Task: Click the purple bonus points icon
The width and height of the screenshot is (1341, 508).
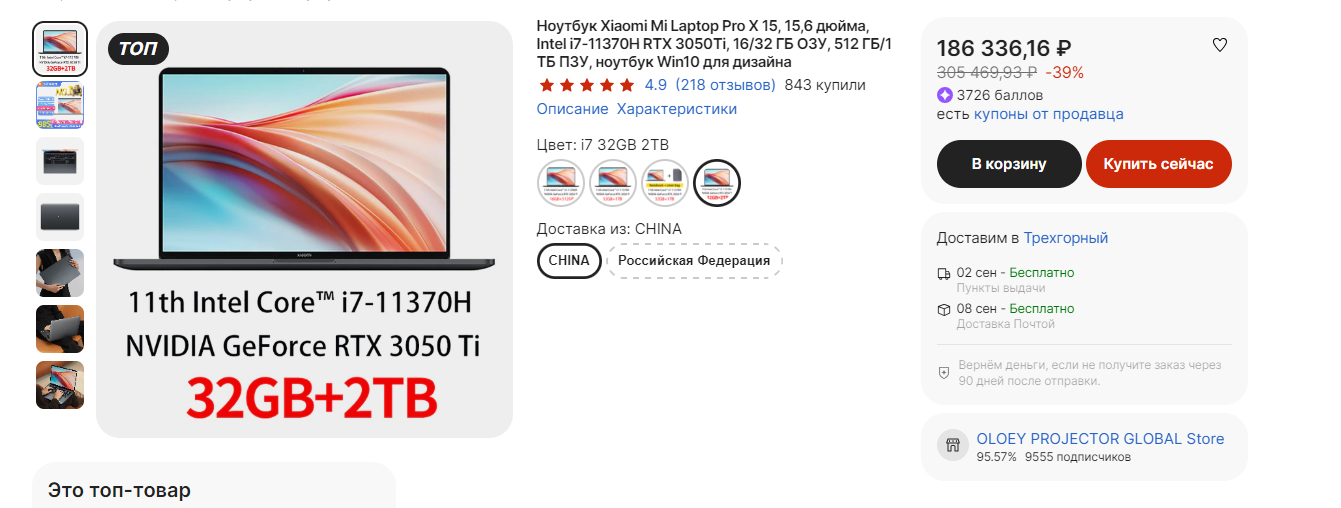Action: (944, 95)
